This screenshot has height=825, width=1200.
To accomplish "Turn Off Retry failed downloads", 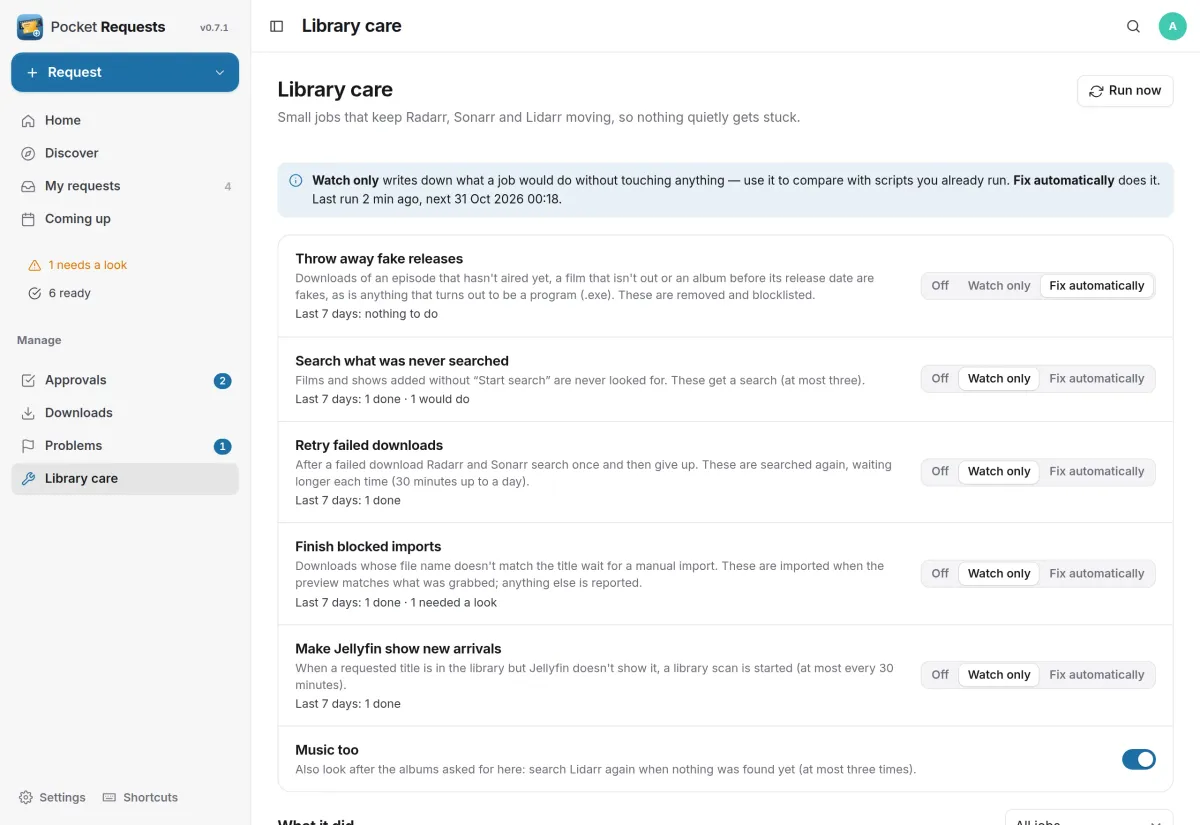I will (940, 472).
